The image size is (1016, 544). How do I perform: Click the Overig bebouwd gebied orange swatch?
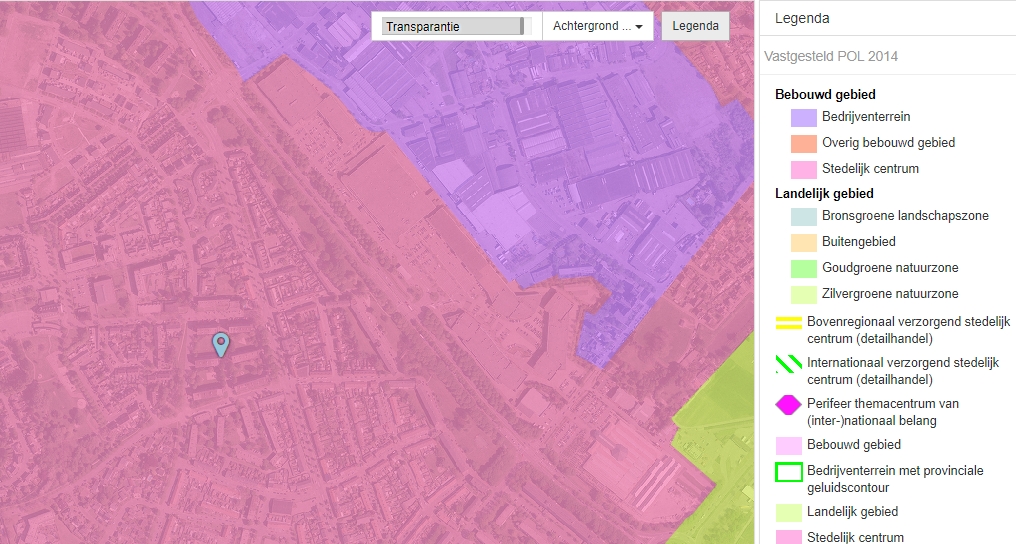pos(804,143)
